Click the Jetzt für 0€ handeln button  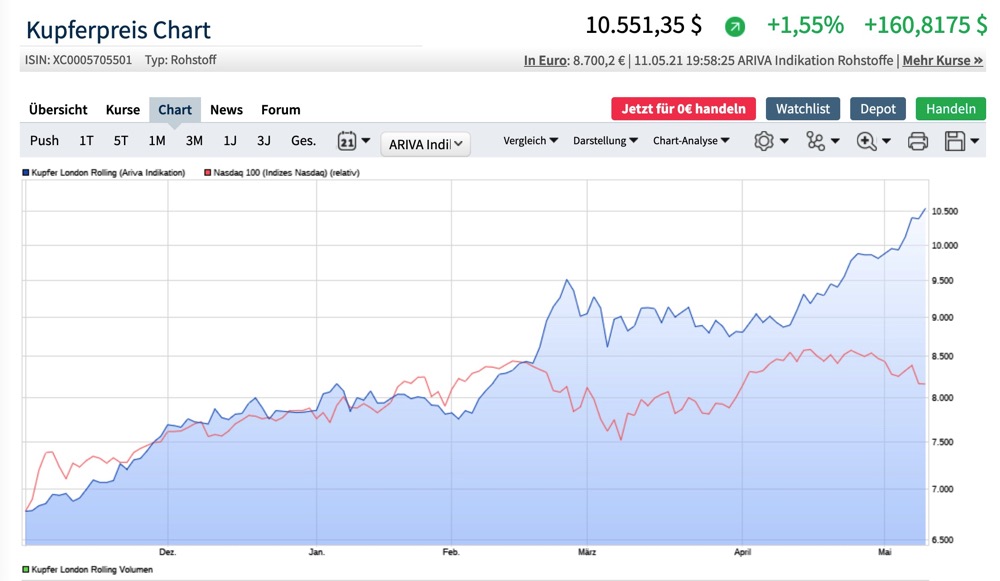point(682,109)
